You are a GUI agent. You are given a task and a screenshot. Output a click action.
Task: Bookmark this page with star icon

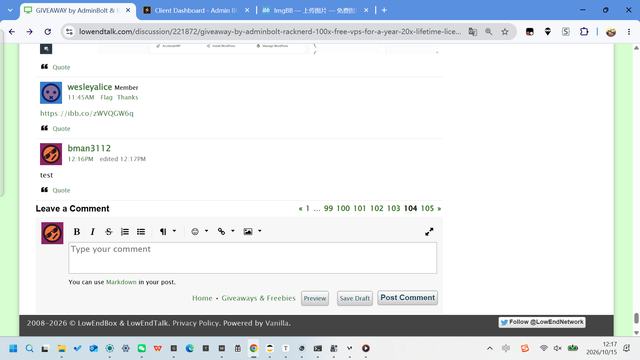tap(505, 31)
